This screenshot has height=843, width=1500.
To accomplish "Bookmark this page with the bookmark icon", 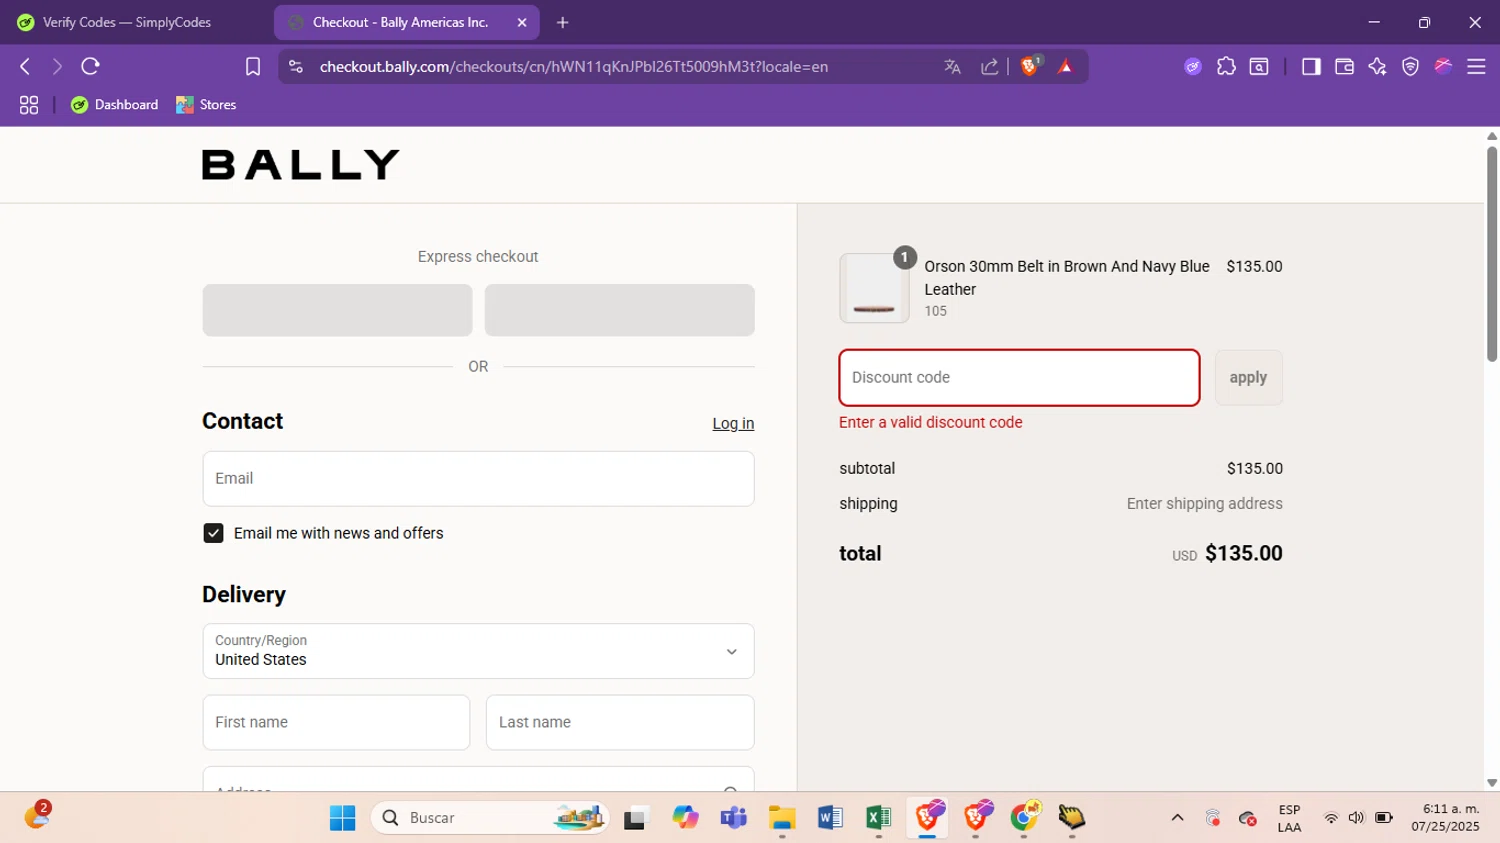I will (253, 66).
